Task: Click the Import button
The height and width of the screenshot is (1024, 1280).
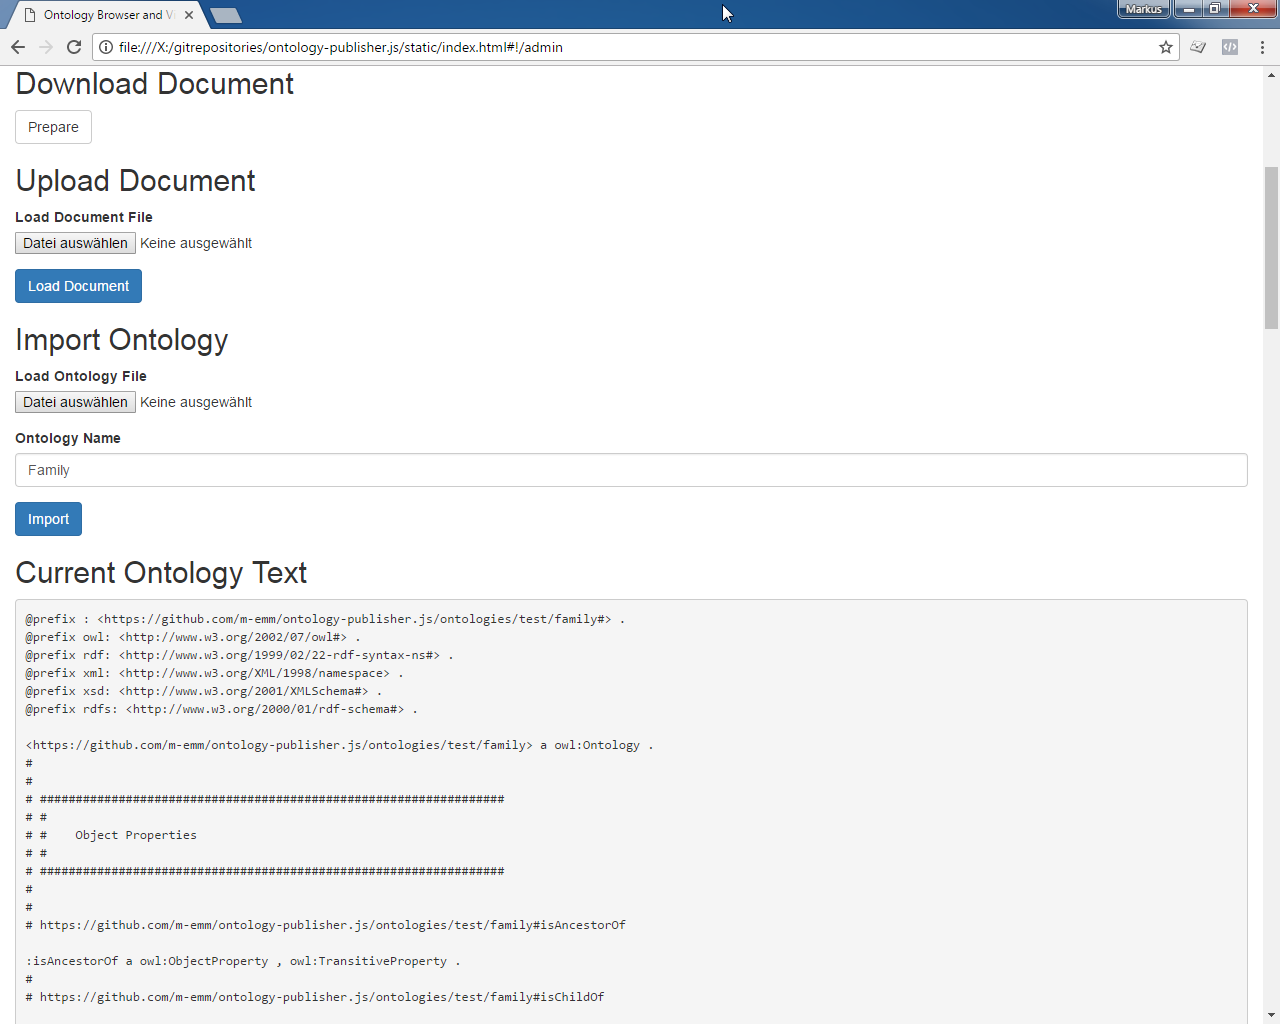Action: (x=48, y=519)
